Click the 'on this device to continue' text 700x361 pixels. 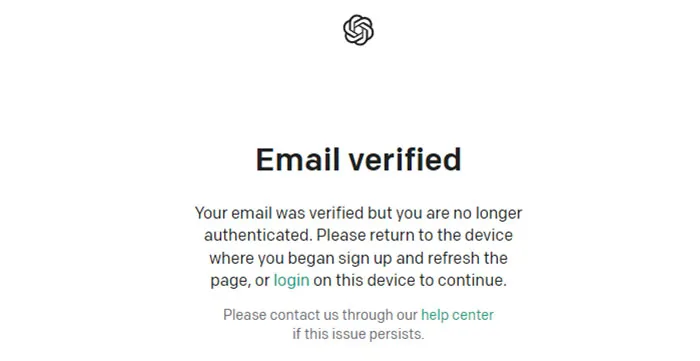410,280
